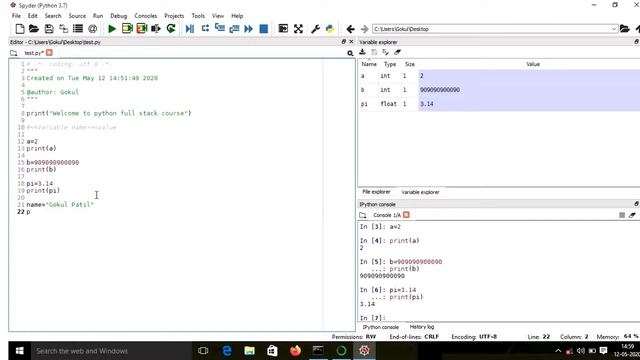Open the View menu
Viewport: 640px width, 360px height.
[x=218, y=16]
